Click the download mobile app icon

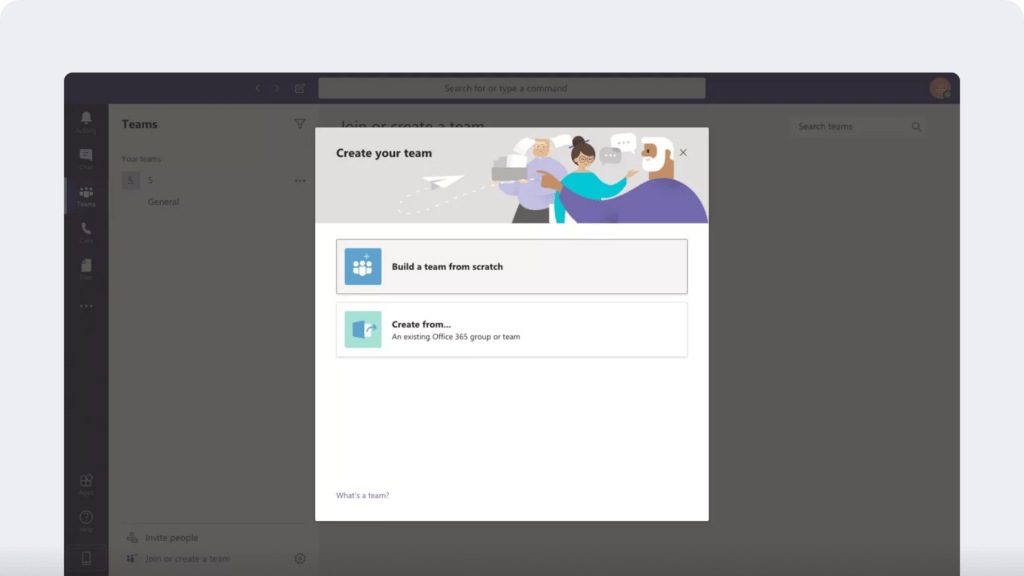point(86,558)
